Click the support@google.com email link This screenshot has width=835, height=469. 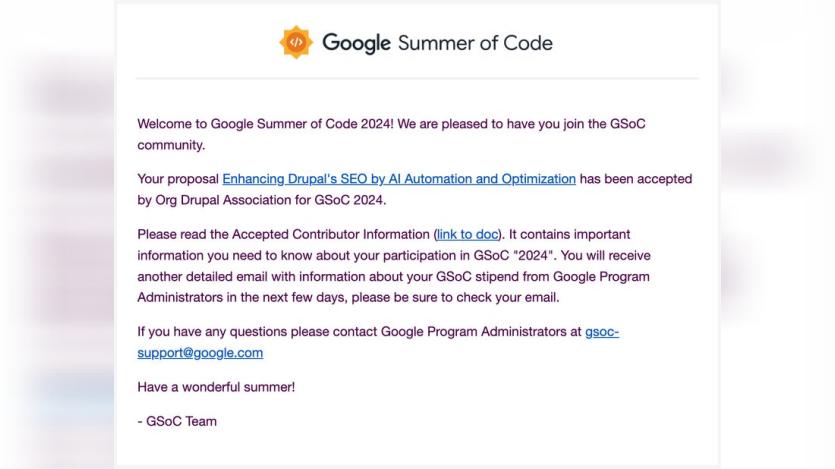pyautogui.click(x=200, y=352)
